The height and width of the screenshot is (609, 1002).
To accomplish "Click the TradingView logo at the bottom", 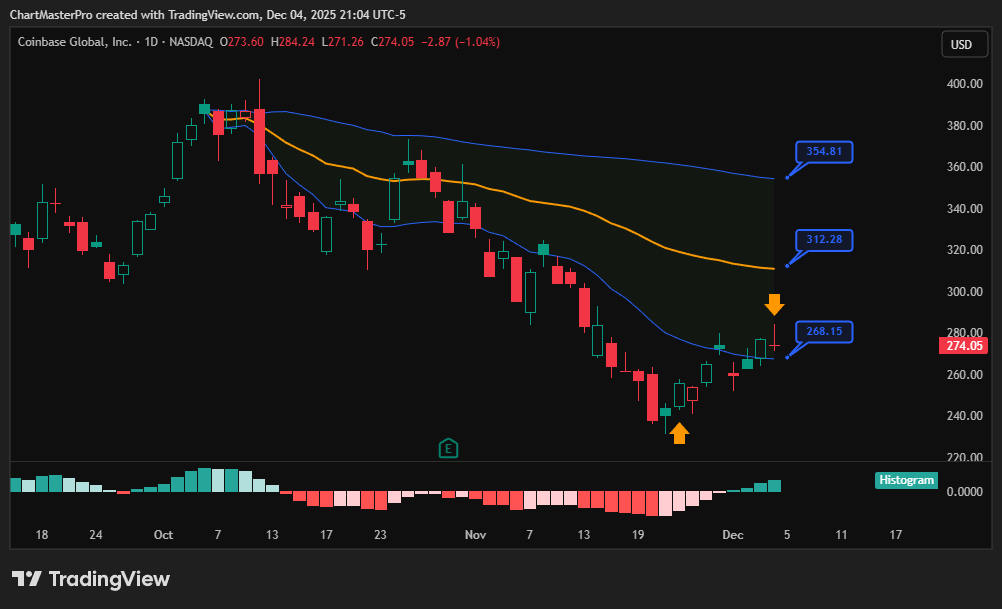I will click(x=91, y=579).
